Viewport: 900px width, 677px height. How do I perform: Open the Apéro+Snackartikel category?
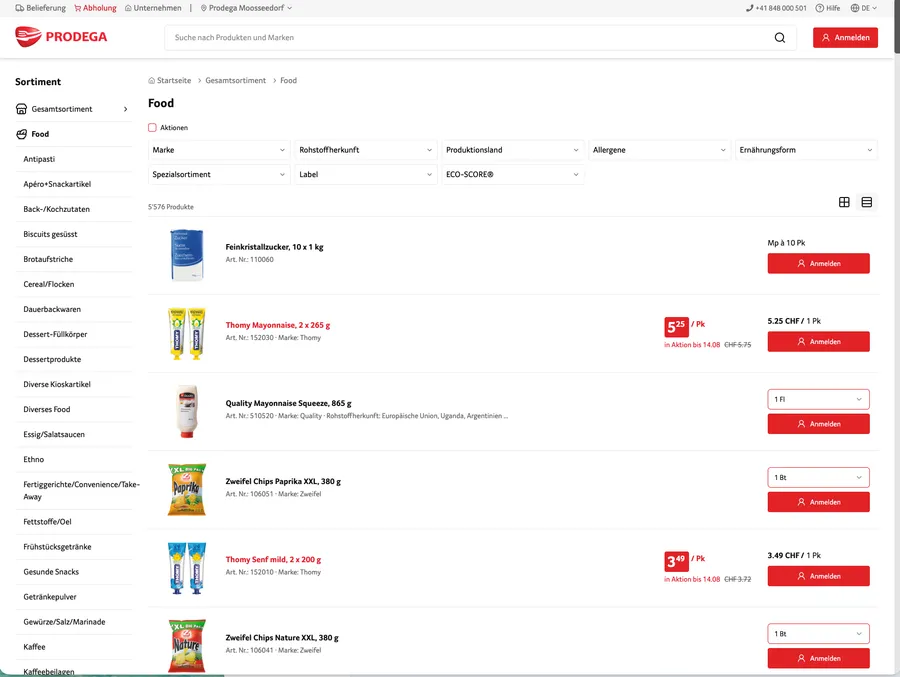pos(57,184)
